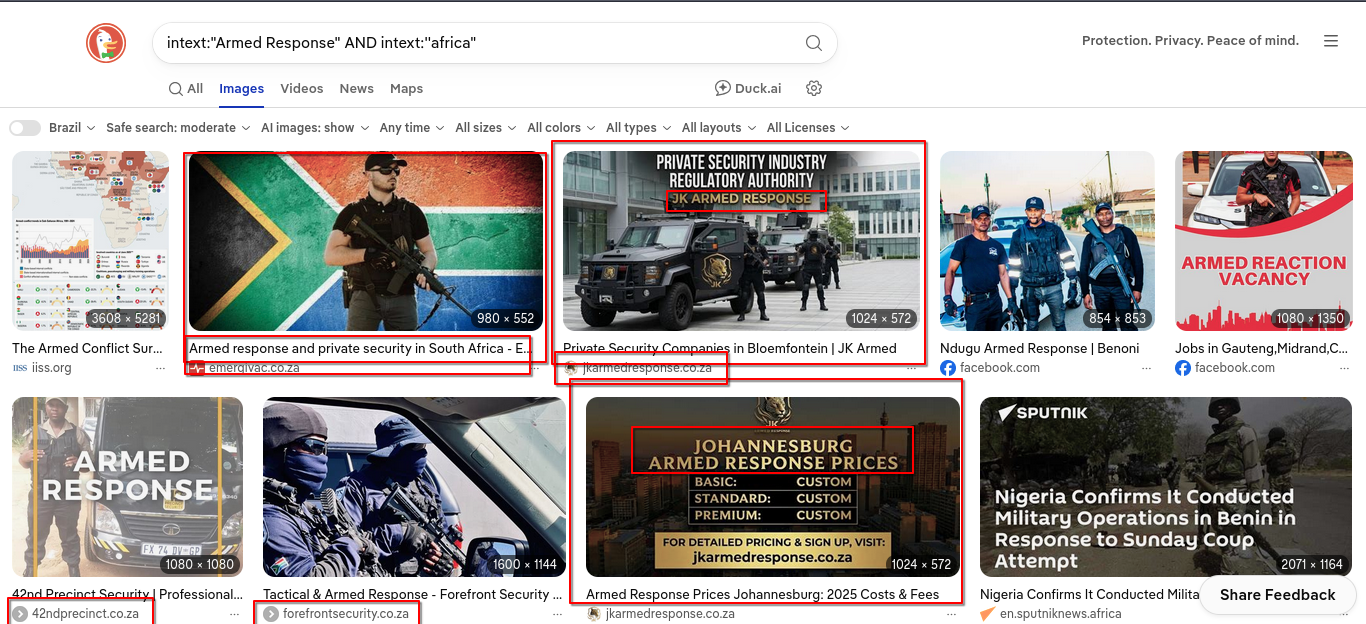Click 'Armed response and private security in South Africa' title
This screenshot has height=624, width=1366.
pyautogui.click(x=361, y=348)
